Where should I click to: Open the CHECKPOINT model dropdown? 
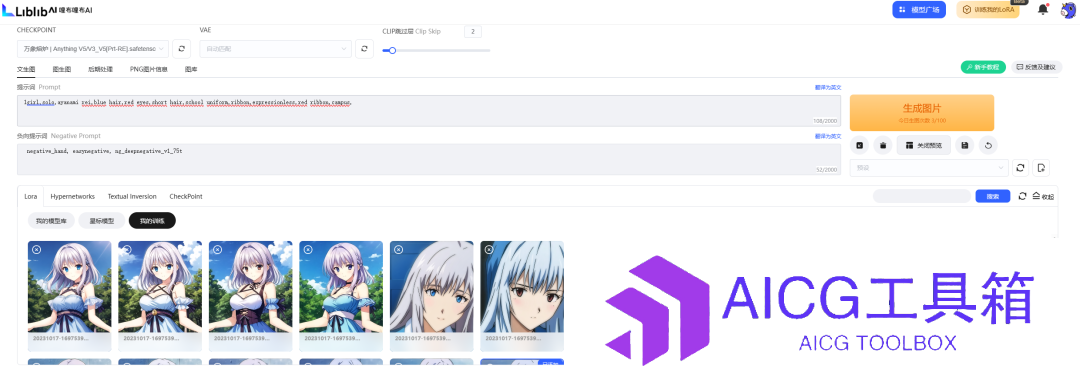point(92,49)
